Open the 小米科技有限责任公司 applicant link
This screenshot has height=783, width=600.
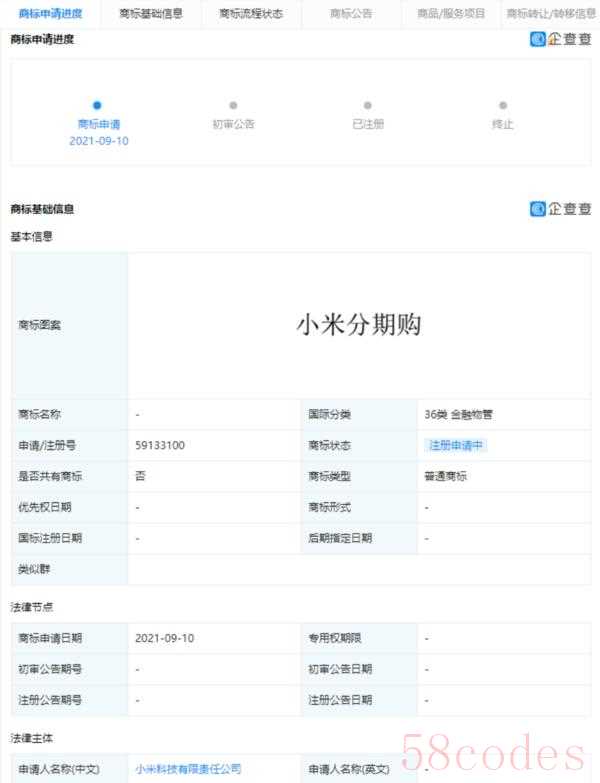(188, 769)
